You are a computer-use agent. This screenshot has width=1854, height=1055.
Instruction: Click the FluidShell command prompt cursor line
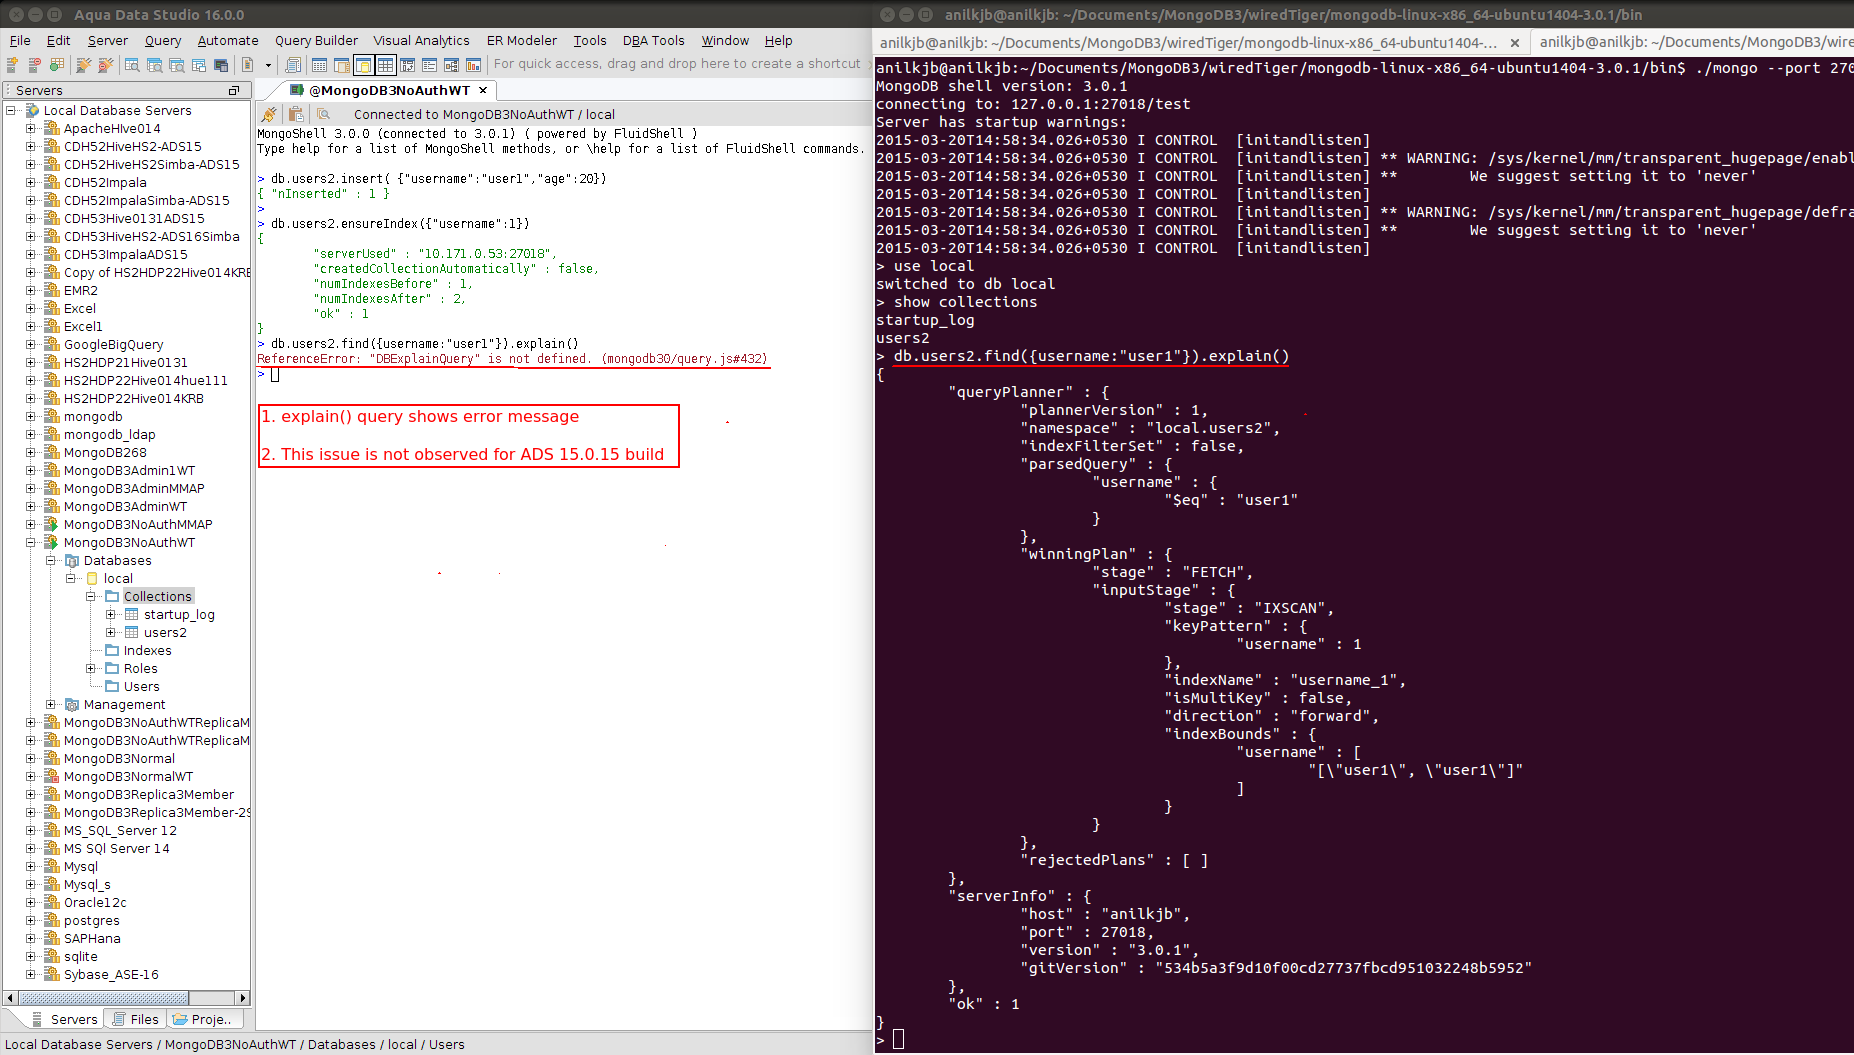[274, 375]
